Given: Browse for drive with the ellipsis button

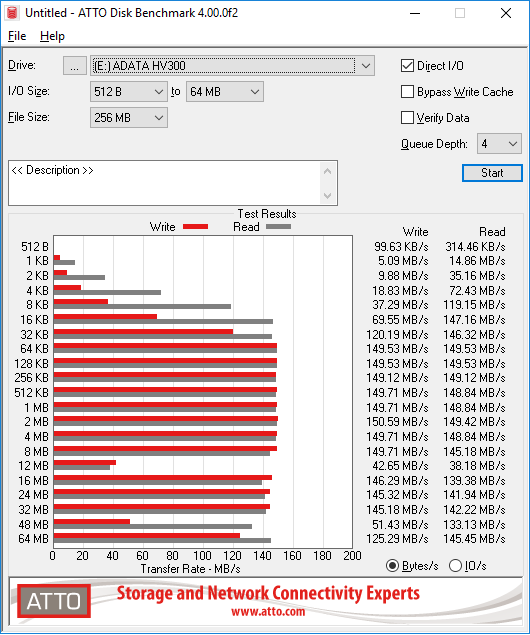Looking at the screenshot, I should click(74, 66).
